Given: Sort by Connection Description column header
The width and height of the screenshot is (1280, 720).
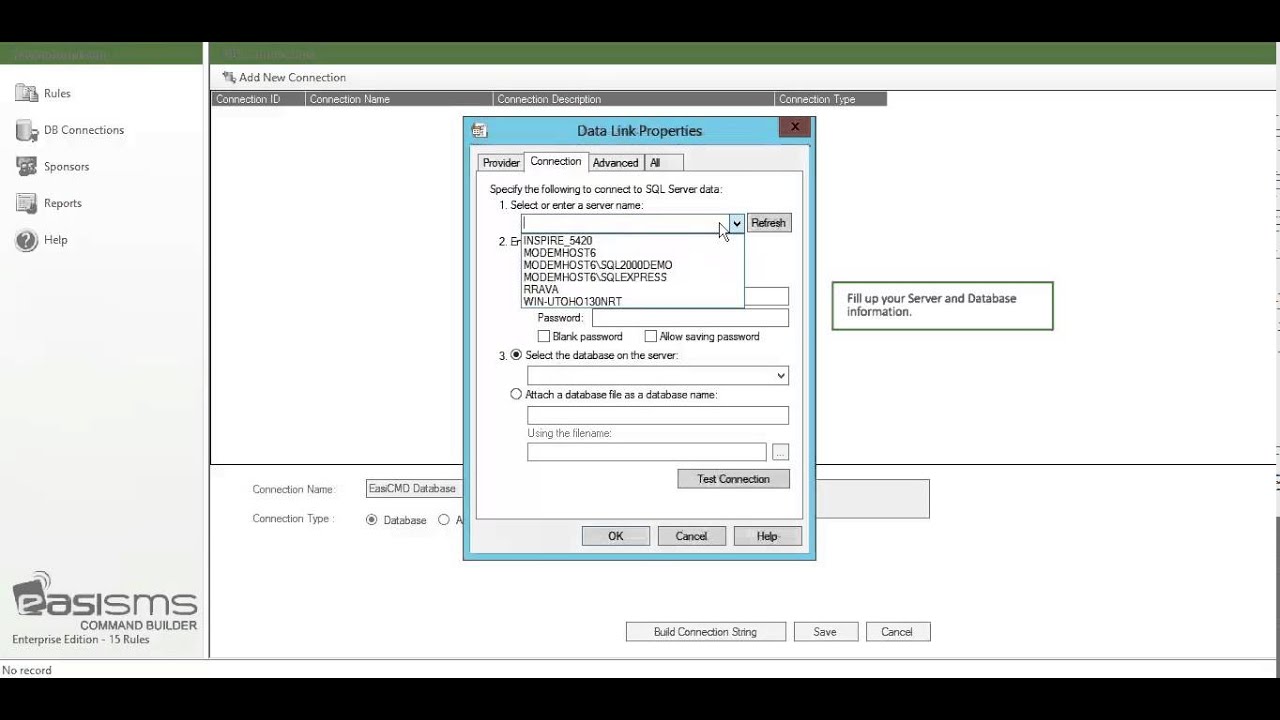Looking at the screenshot, I should pos(634,99).
